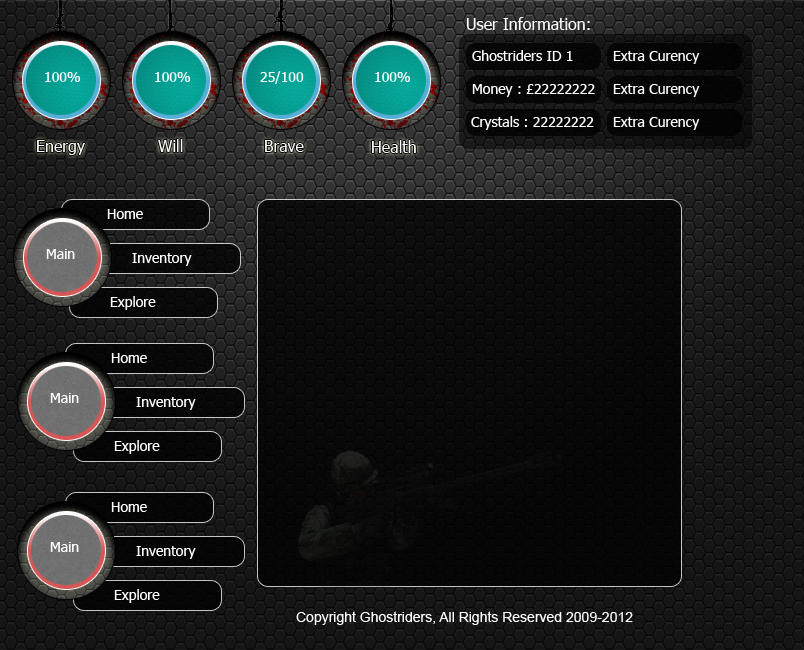
Task: Click Extra Curency beside Ghostriders ID
Action: pyautogui.click(x=674, y=56)
